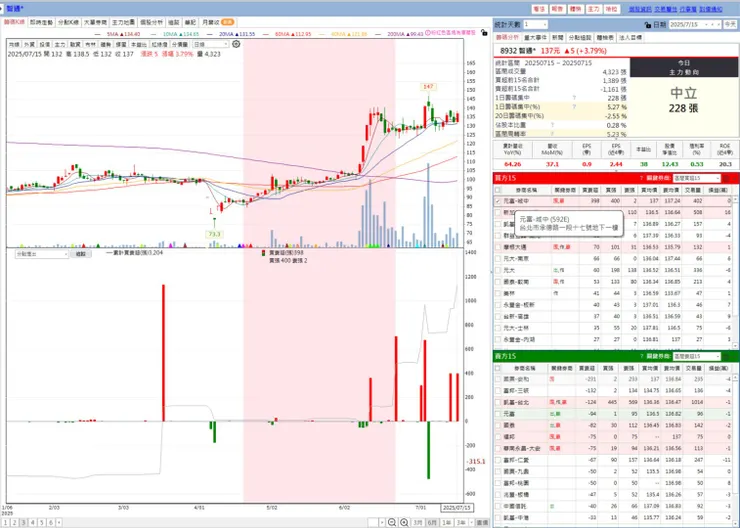Open the 日期 date picker dropdown

coord(706,25)
